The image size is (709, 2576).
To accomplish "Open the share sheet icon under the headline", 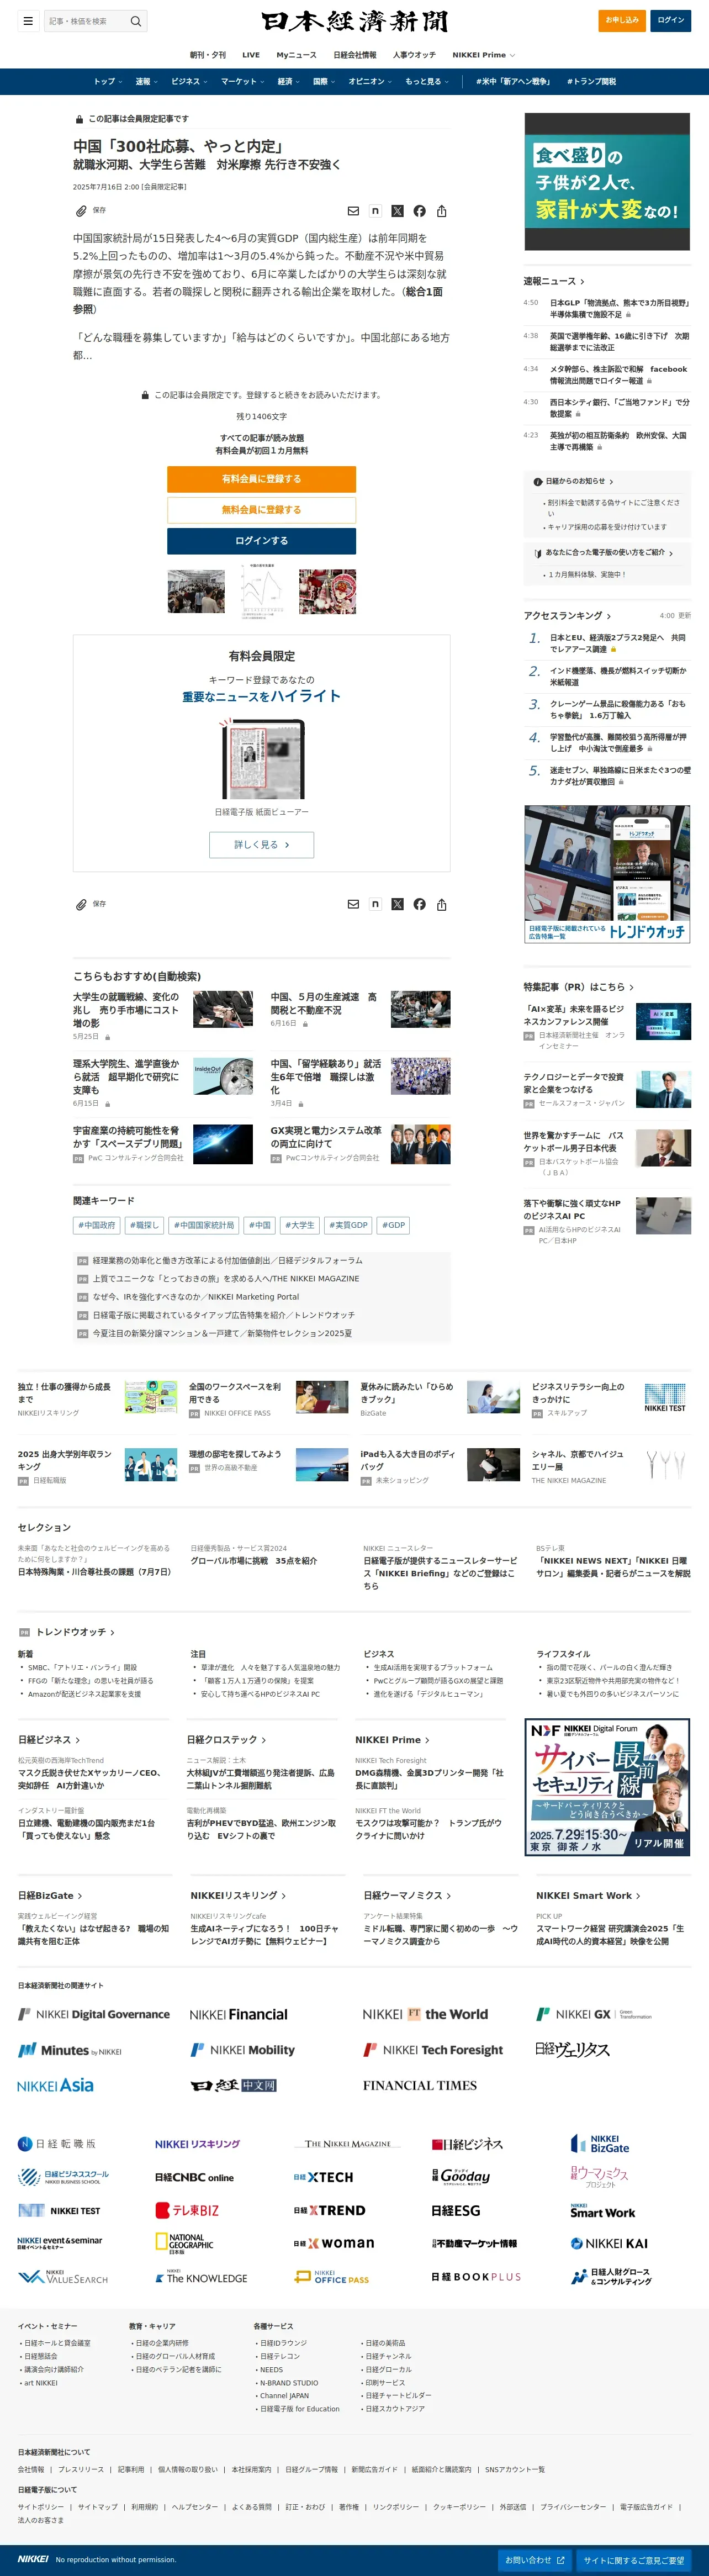I will [x=441, y=211].
